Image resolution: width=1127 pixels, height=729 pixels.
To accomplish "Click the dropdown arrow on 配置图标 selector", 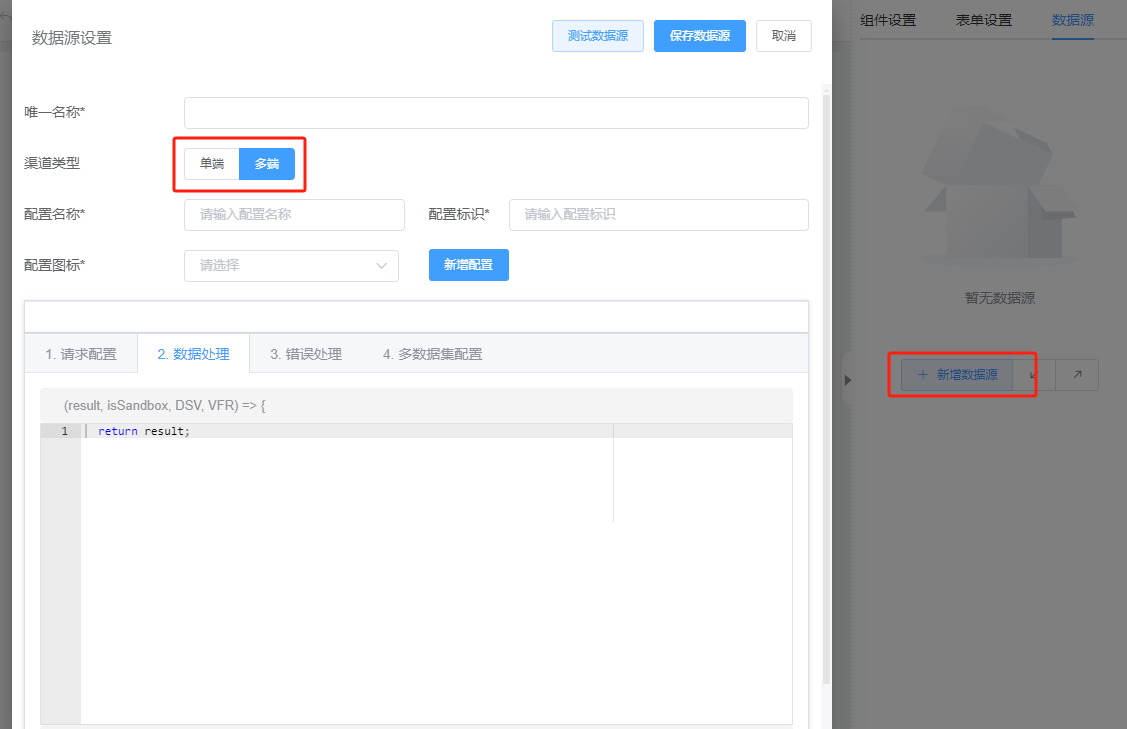I will point(381,265).
